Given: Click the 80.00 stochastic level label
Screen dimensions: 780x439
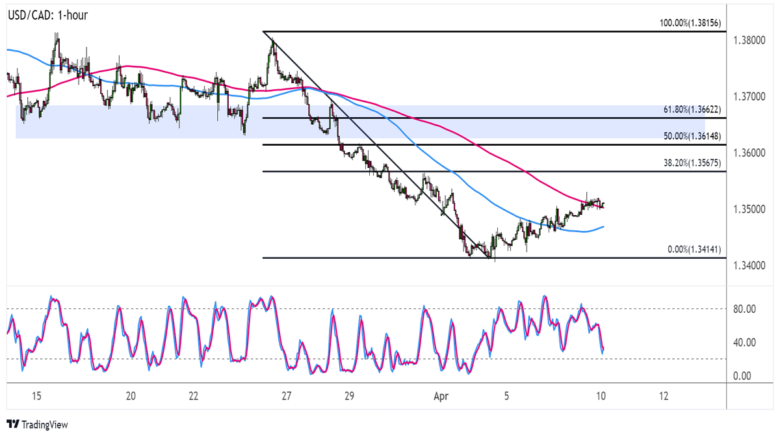Looking at the screenshot, I should [x=743, y=310].
